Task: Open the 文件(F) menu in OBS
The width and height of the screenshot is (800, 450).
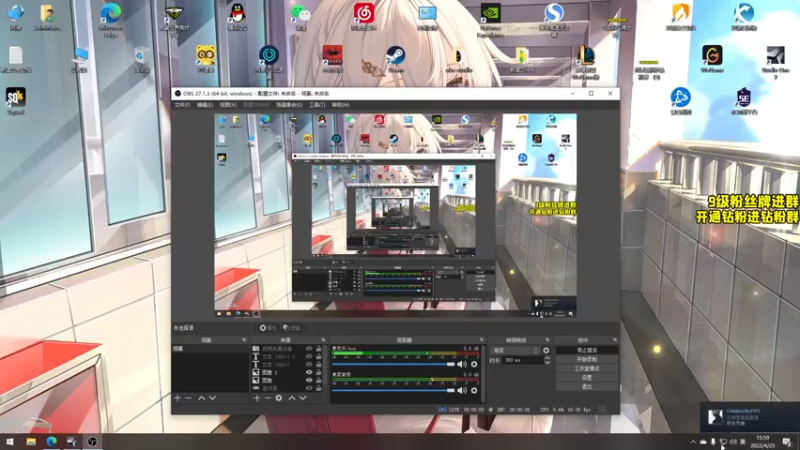Action: pos(182,105)
